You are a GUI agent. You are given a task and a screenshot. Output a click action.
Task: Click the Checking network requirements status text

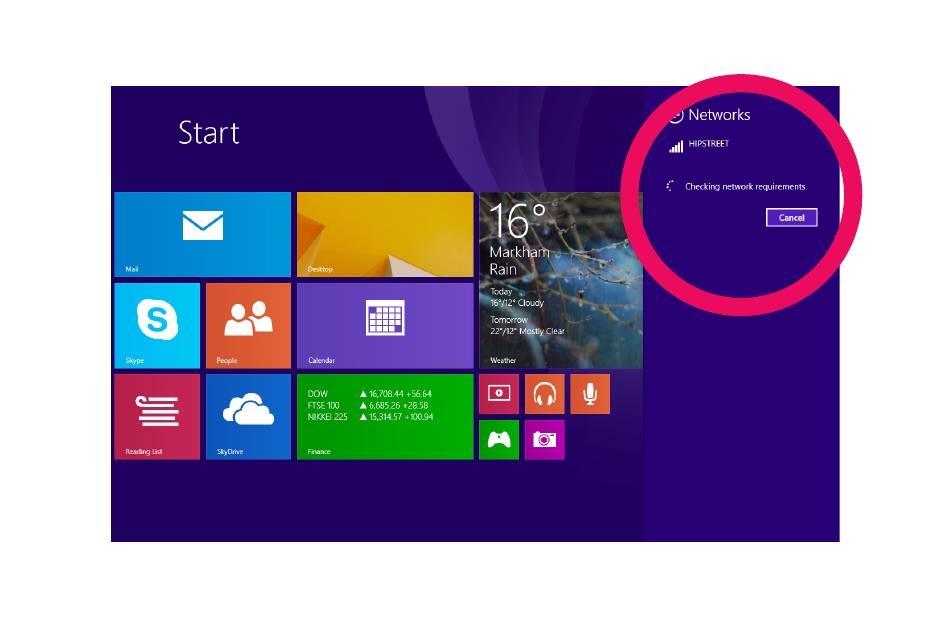[x=745, y=187]
